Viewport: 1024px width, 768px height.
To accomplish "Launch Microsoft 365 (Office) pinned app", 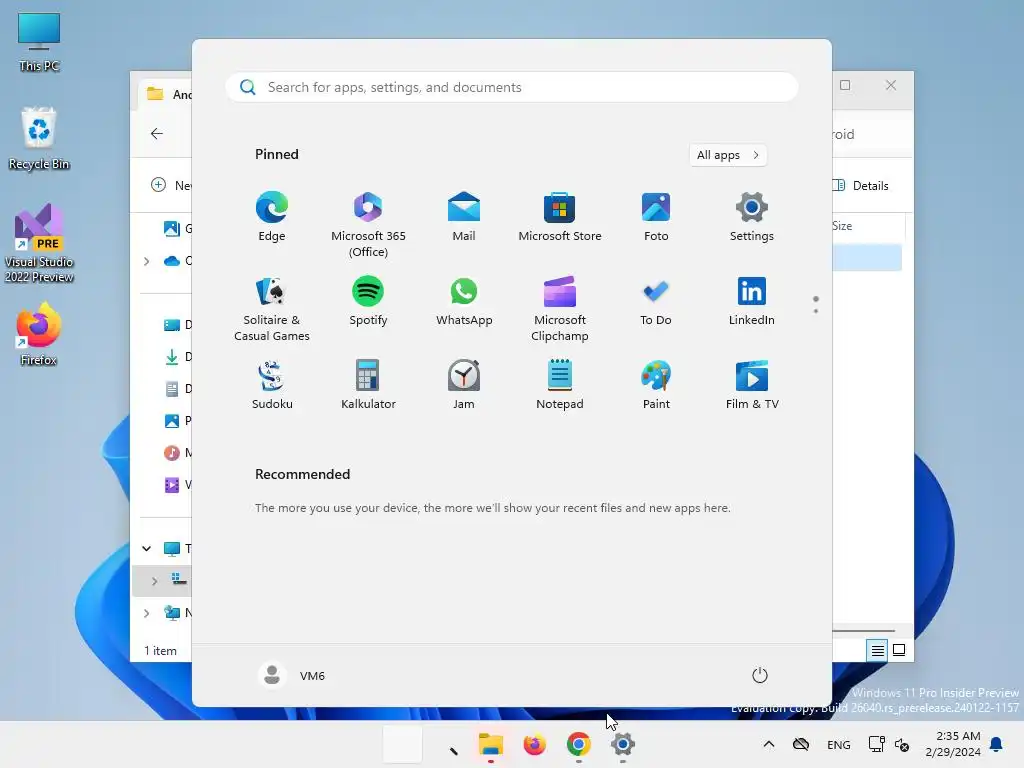I will click(368, 224).
